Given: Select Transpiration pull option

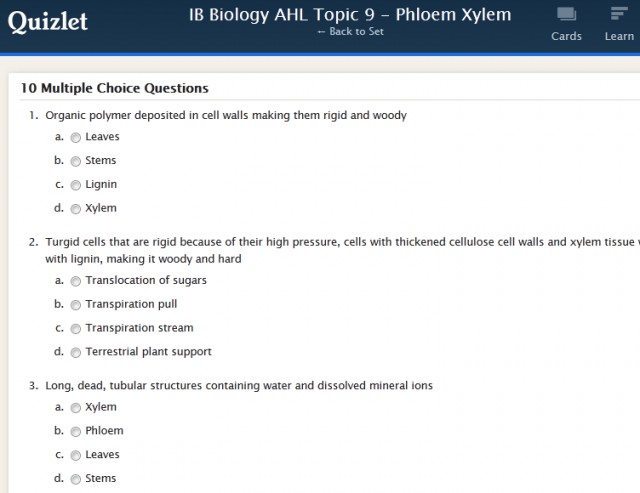Looking at the screenshot, I should coord(76,305).
